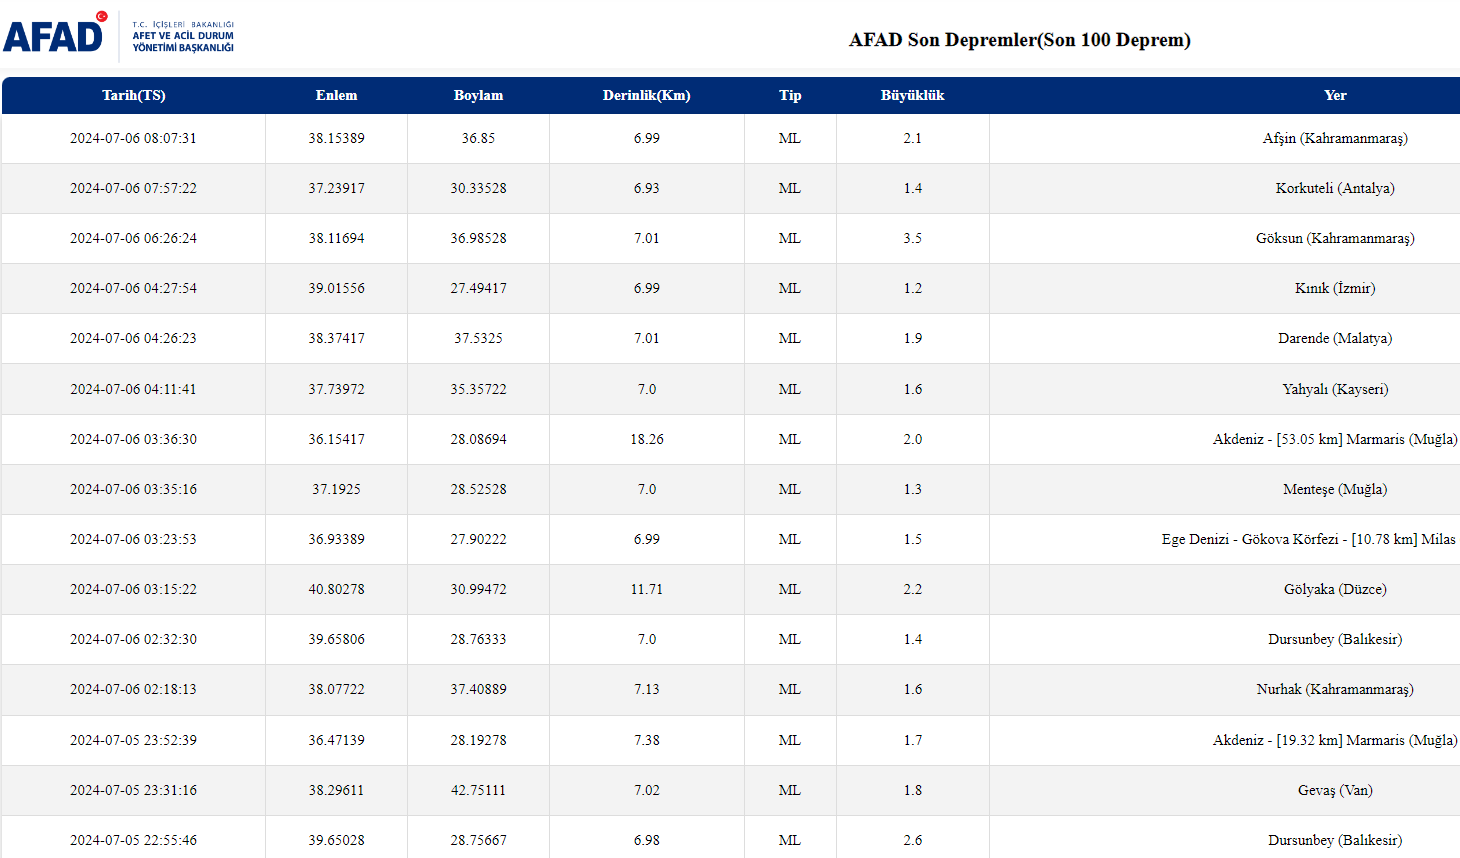
Task: Click the Tip column header
Action: click(x=790, y=95)
